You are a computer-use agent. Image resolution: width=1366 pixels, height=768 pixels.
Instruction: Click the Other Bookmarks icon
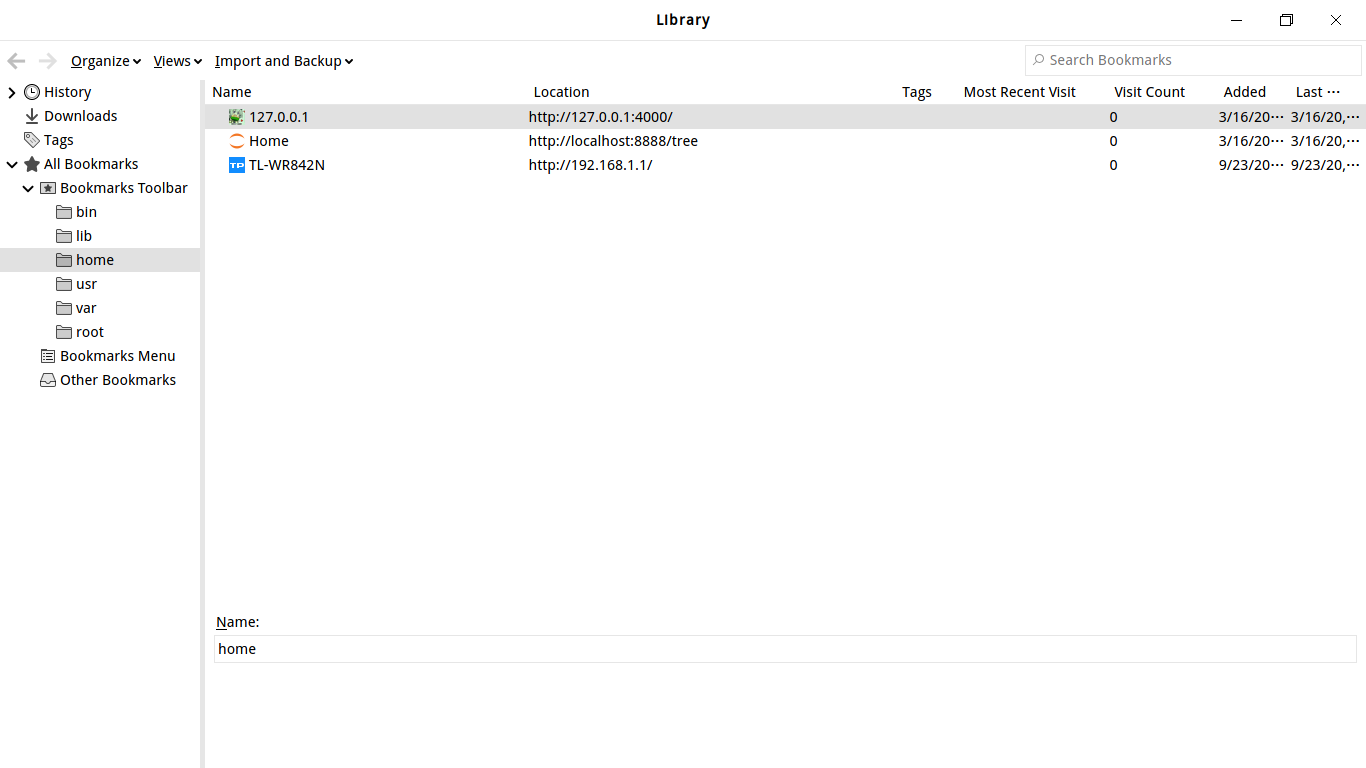point(47,379)
